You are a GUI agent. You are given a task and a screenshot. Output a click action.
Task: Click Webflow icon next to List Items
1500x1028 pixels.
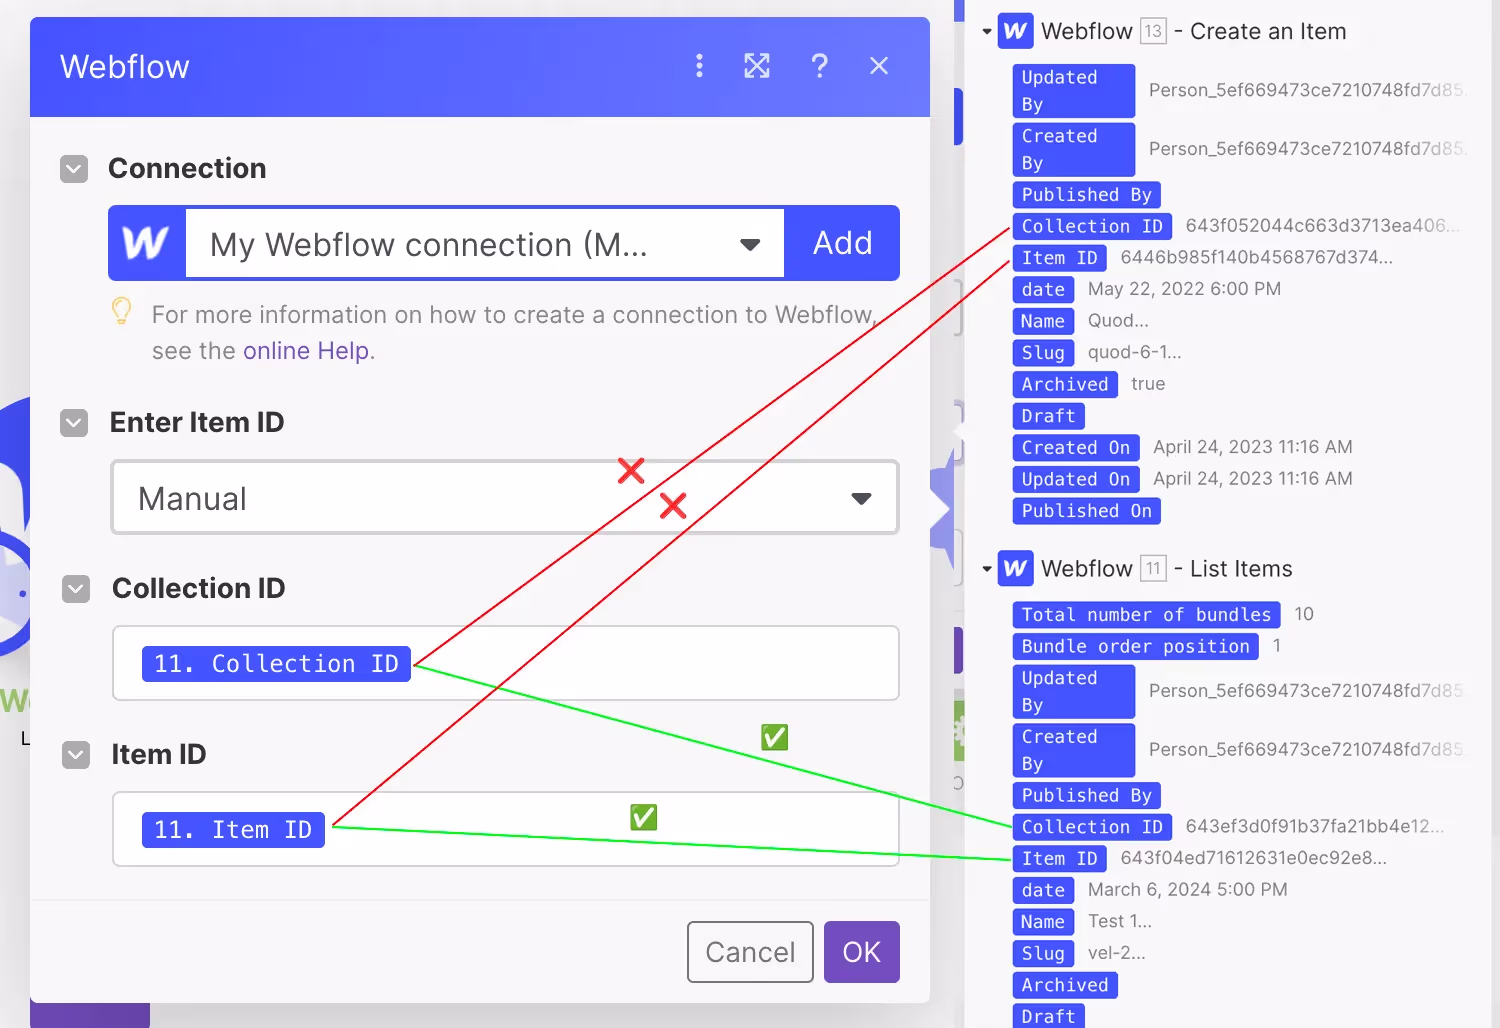1015,568
